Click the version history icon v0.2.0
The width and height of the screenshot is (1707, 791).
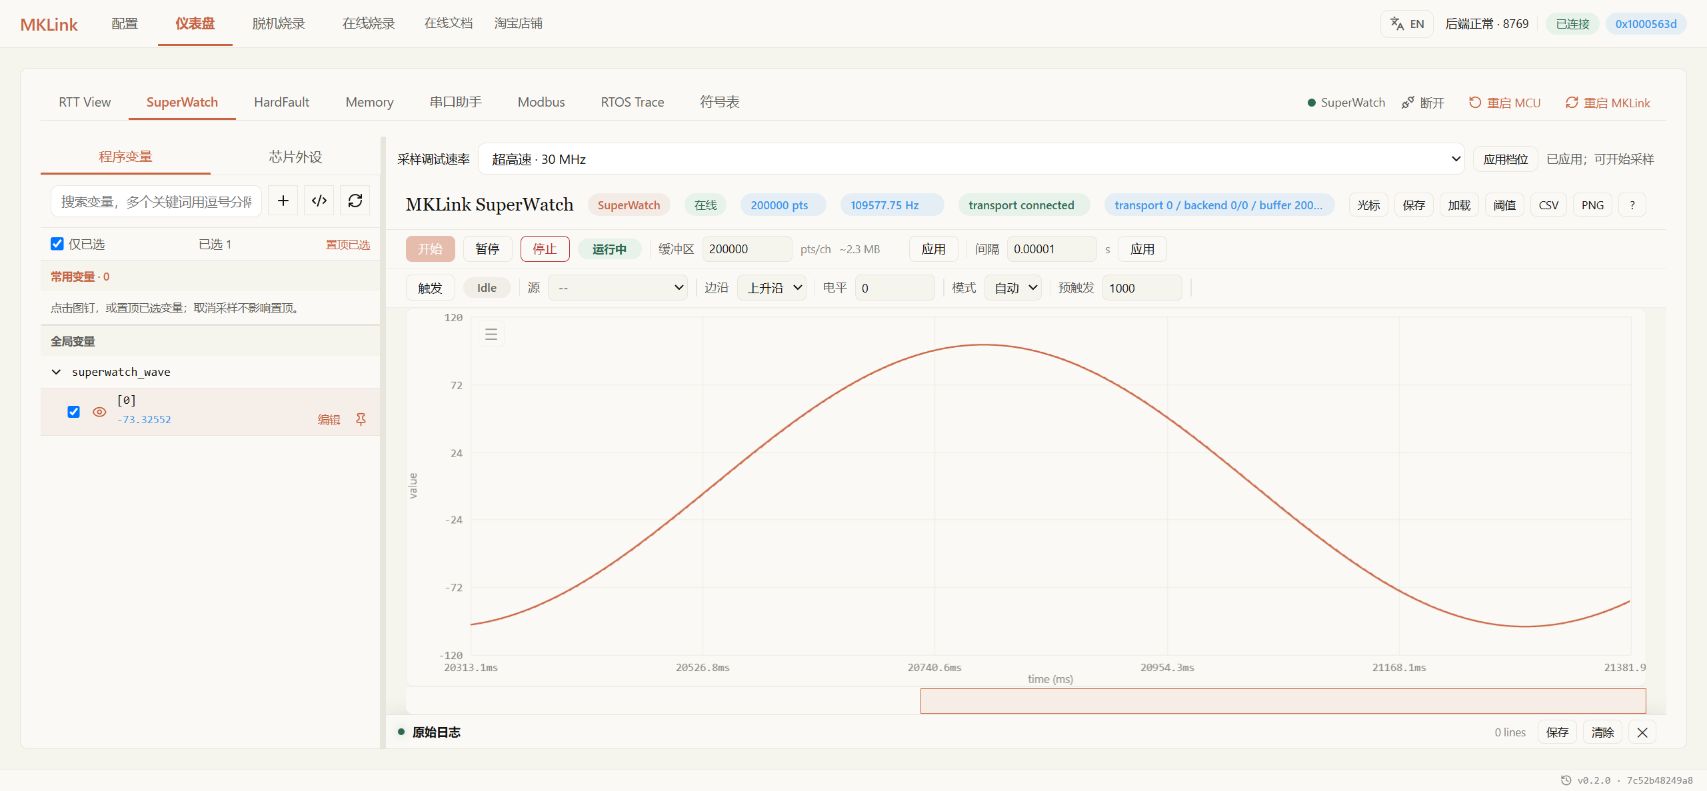point(1566,780)
